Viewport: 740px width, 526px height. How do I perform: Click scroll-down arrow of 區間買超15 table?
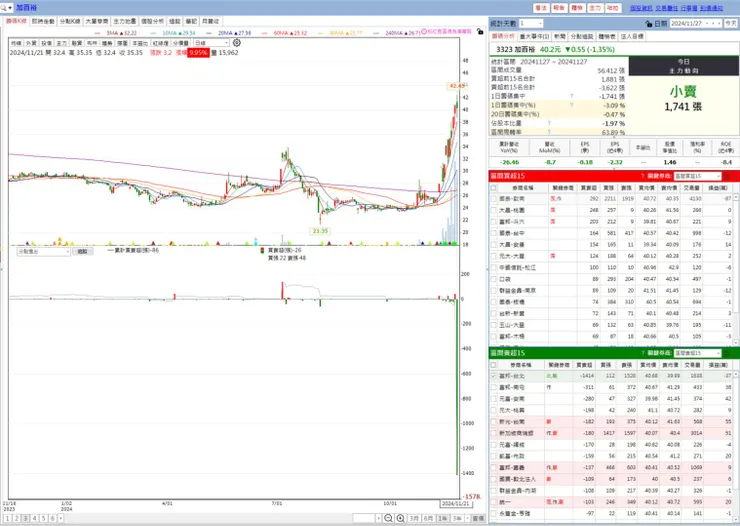click(x=736, y=342)
